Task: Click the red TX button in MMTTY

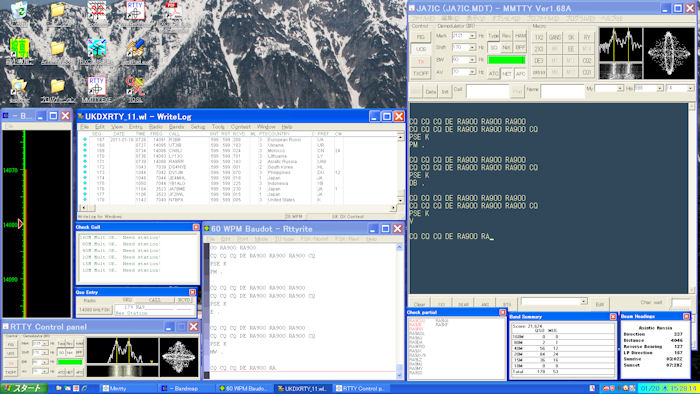Action: click(421, 61)
